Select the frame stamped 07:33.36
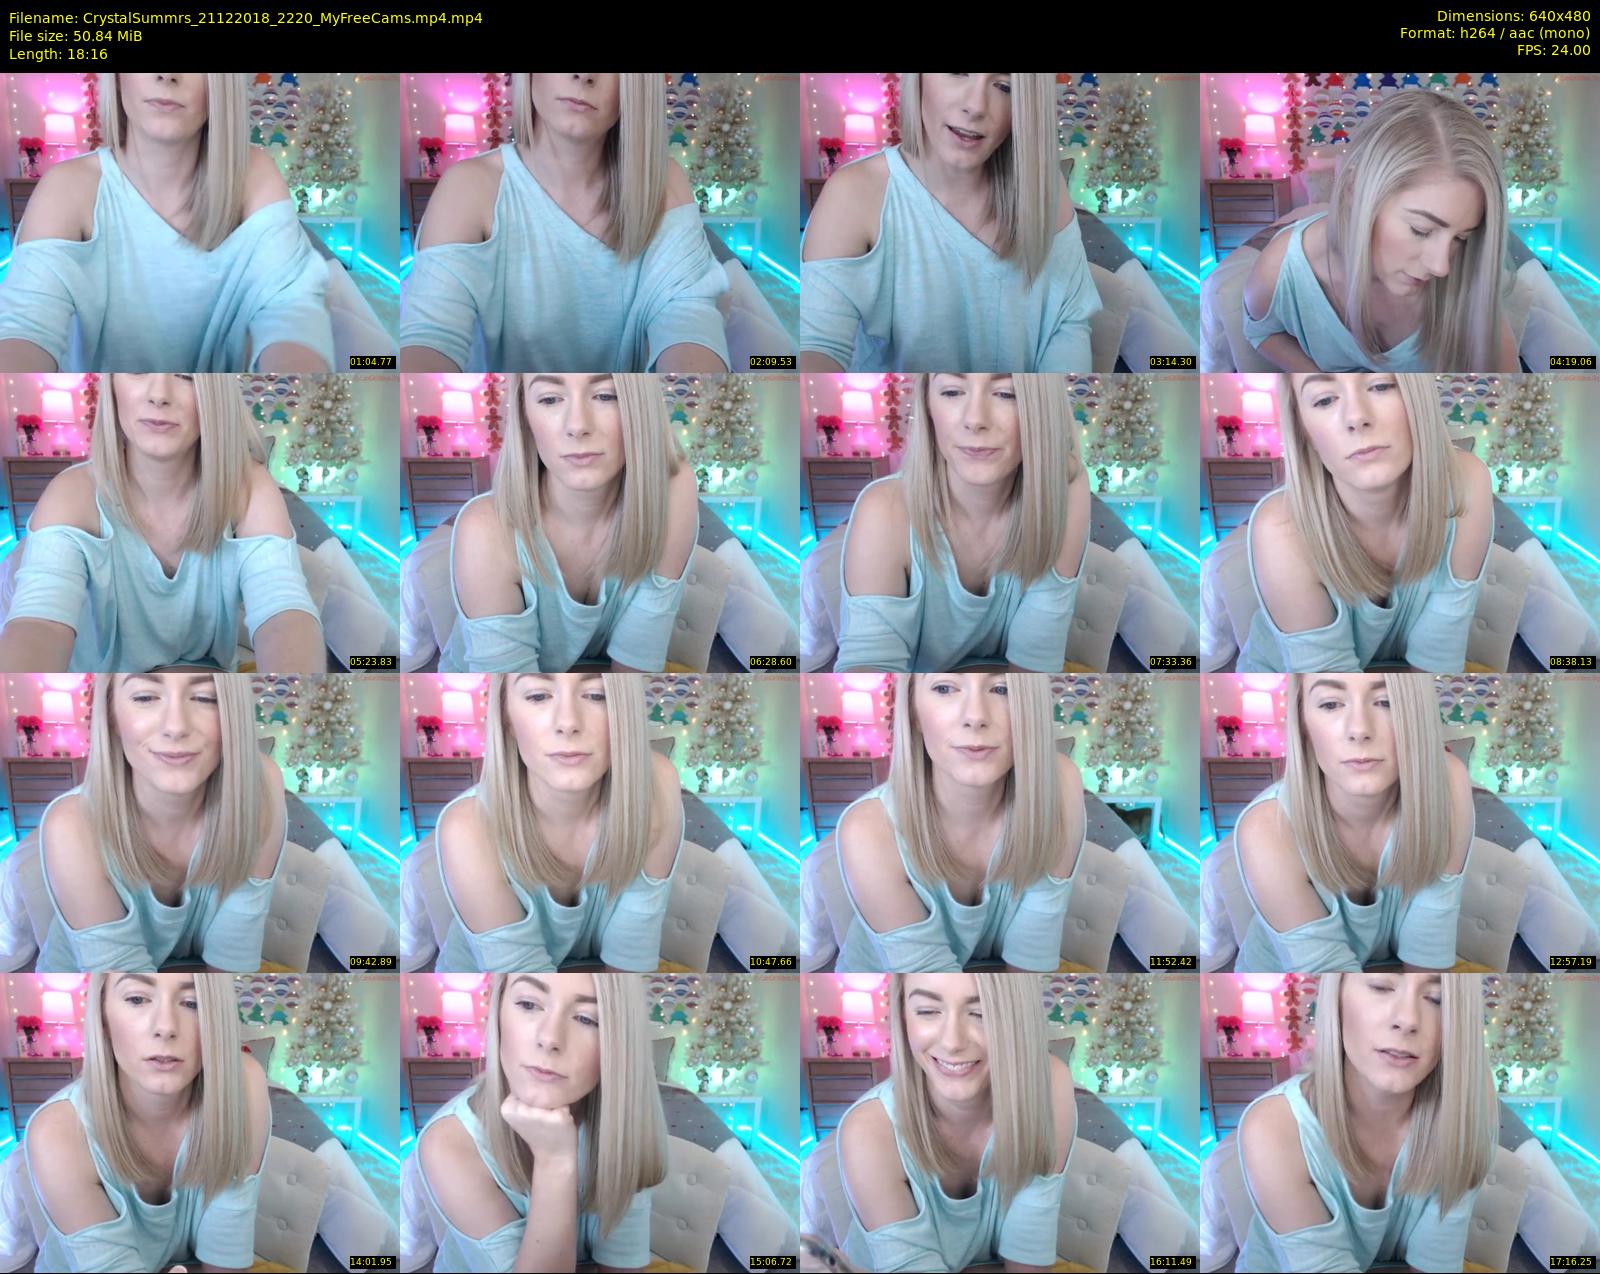This screenshot has width=1600, height=1274. point(999,522)
